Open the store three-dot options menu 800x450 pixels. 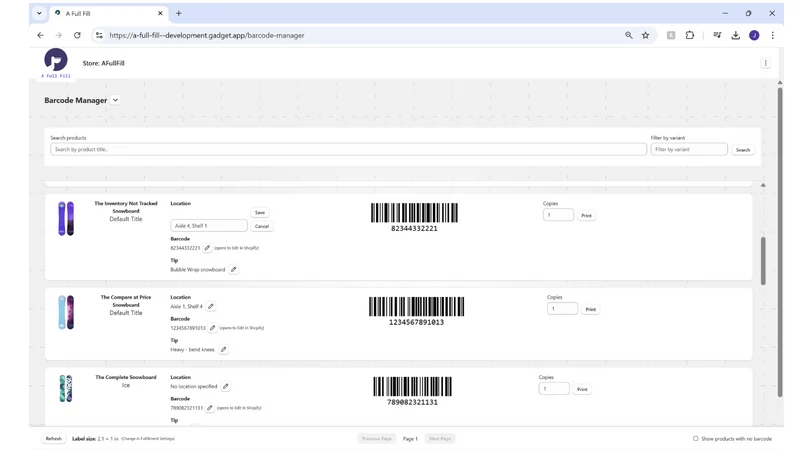pos(765,63)
